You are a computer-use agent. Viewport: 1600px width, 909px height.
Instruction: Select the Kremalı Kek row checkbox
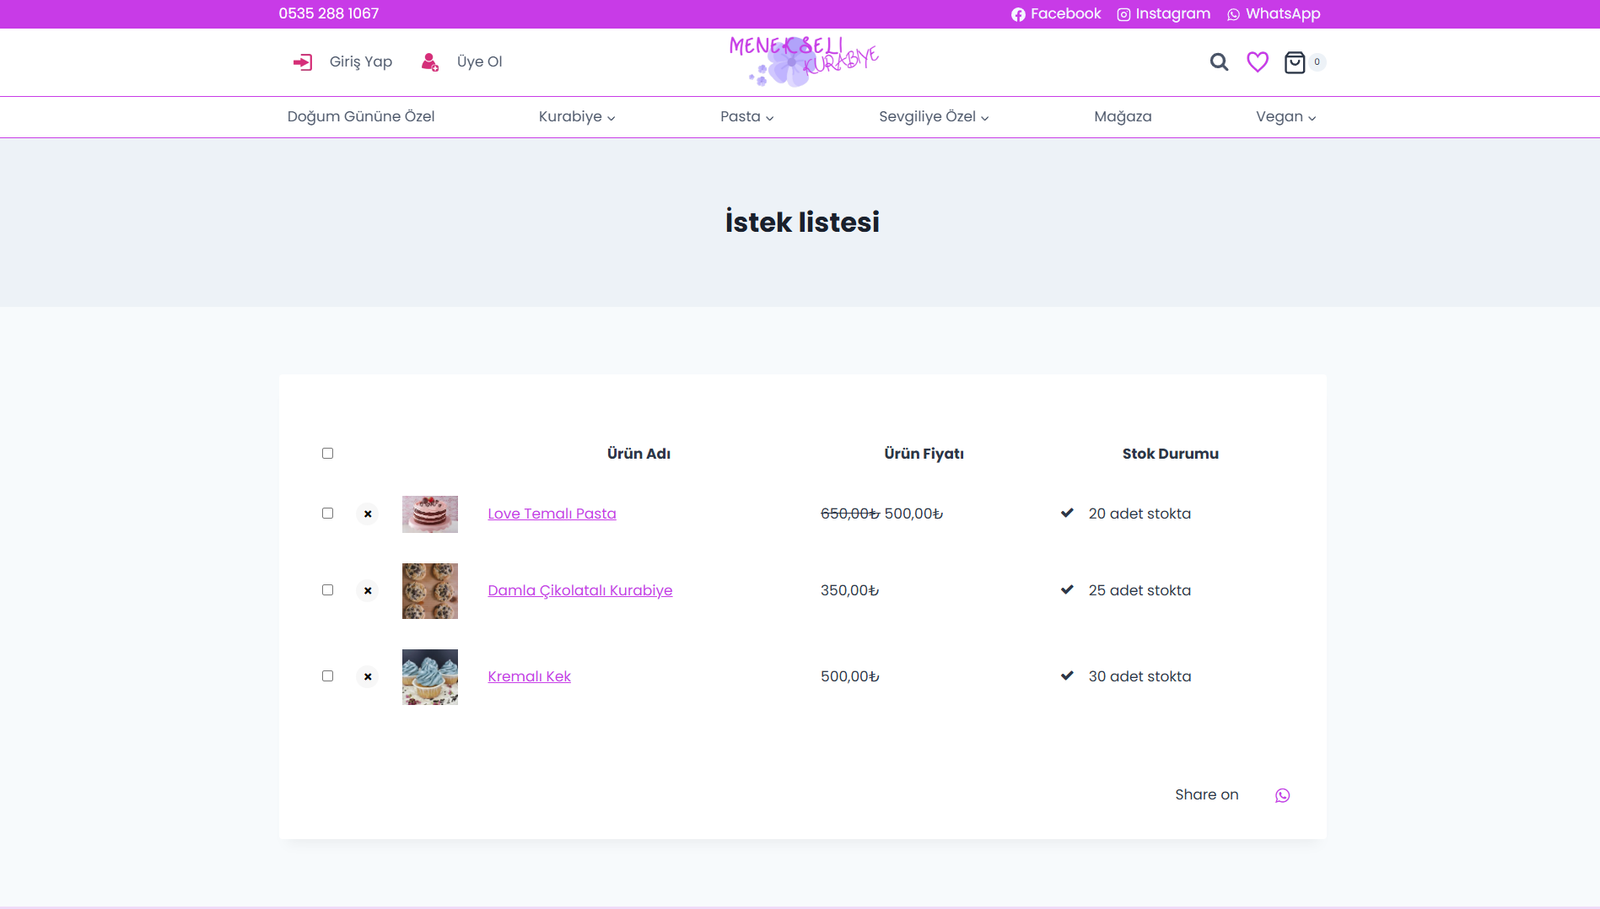point(327,676)
